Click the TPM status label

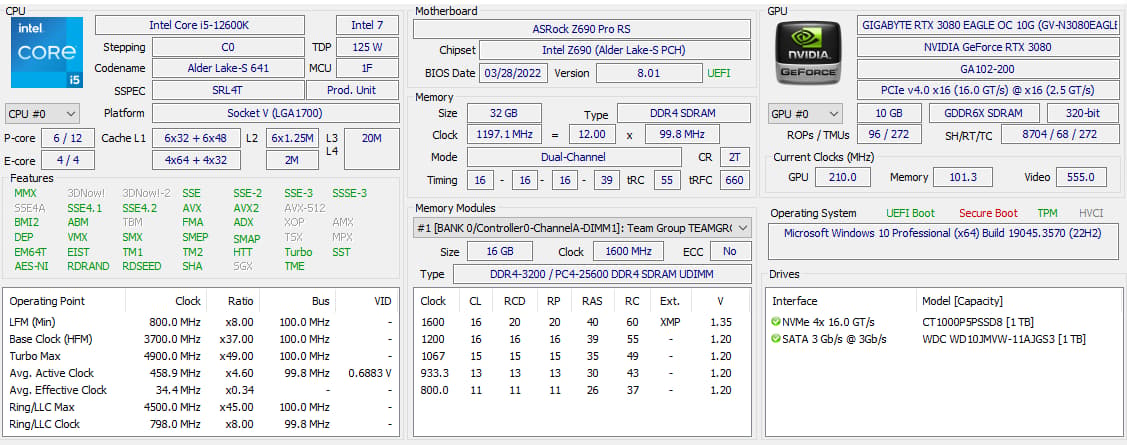(x=1047, y=213)
